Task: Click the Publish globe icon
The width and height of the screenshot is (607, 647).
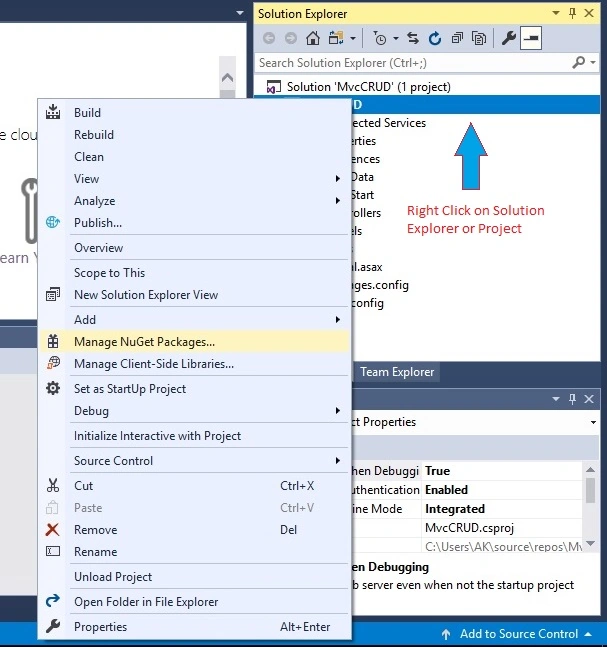Action: (x=53, y=222)
